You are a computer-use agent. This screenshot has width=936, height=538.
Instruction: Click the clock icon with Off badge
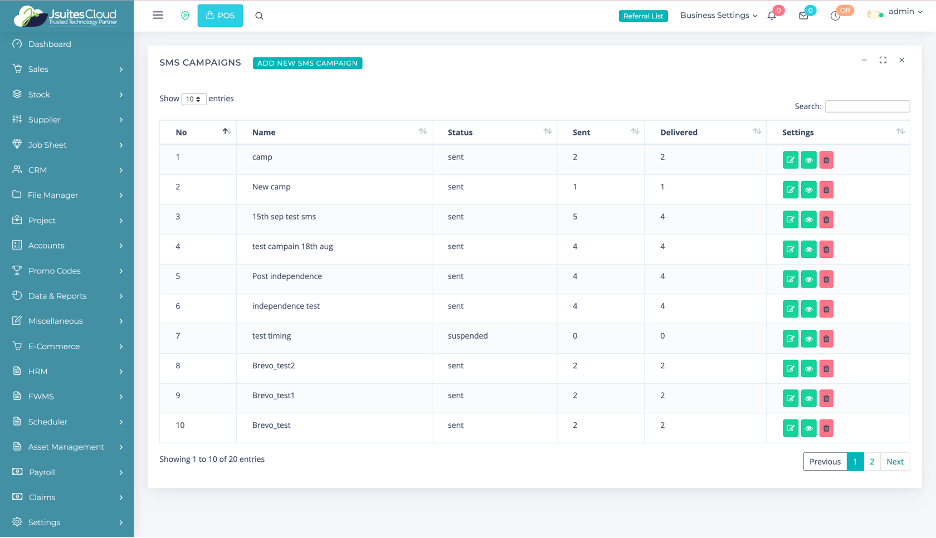pyautogui.click(x=835, y=16)
